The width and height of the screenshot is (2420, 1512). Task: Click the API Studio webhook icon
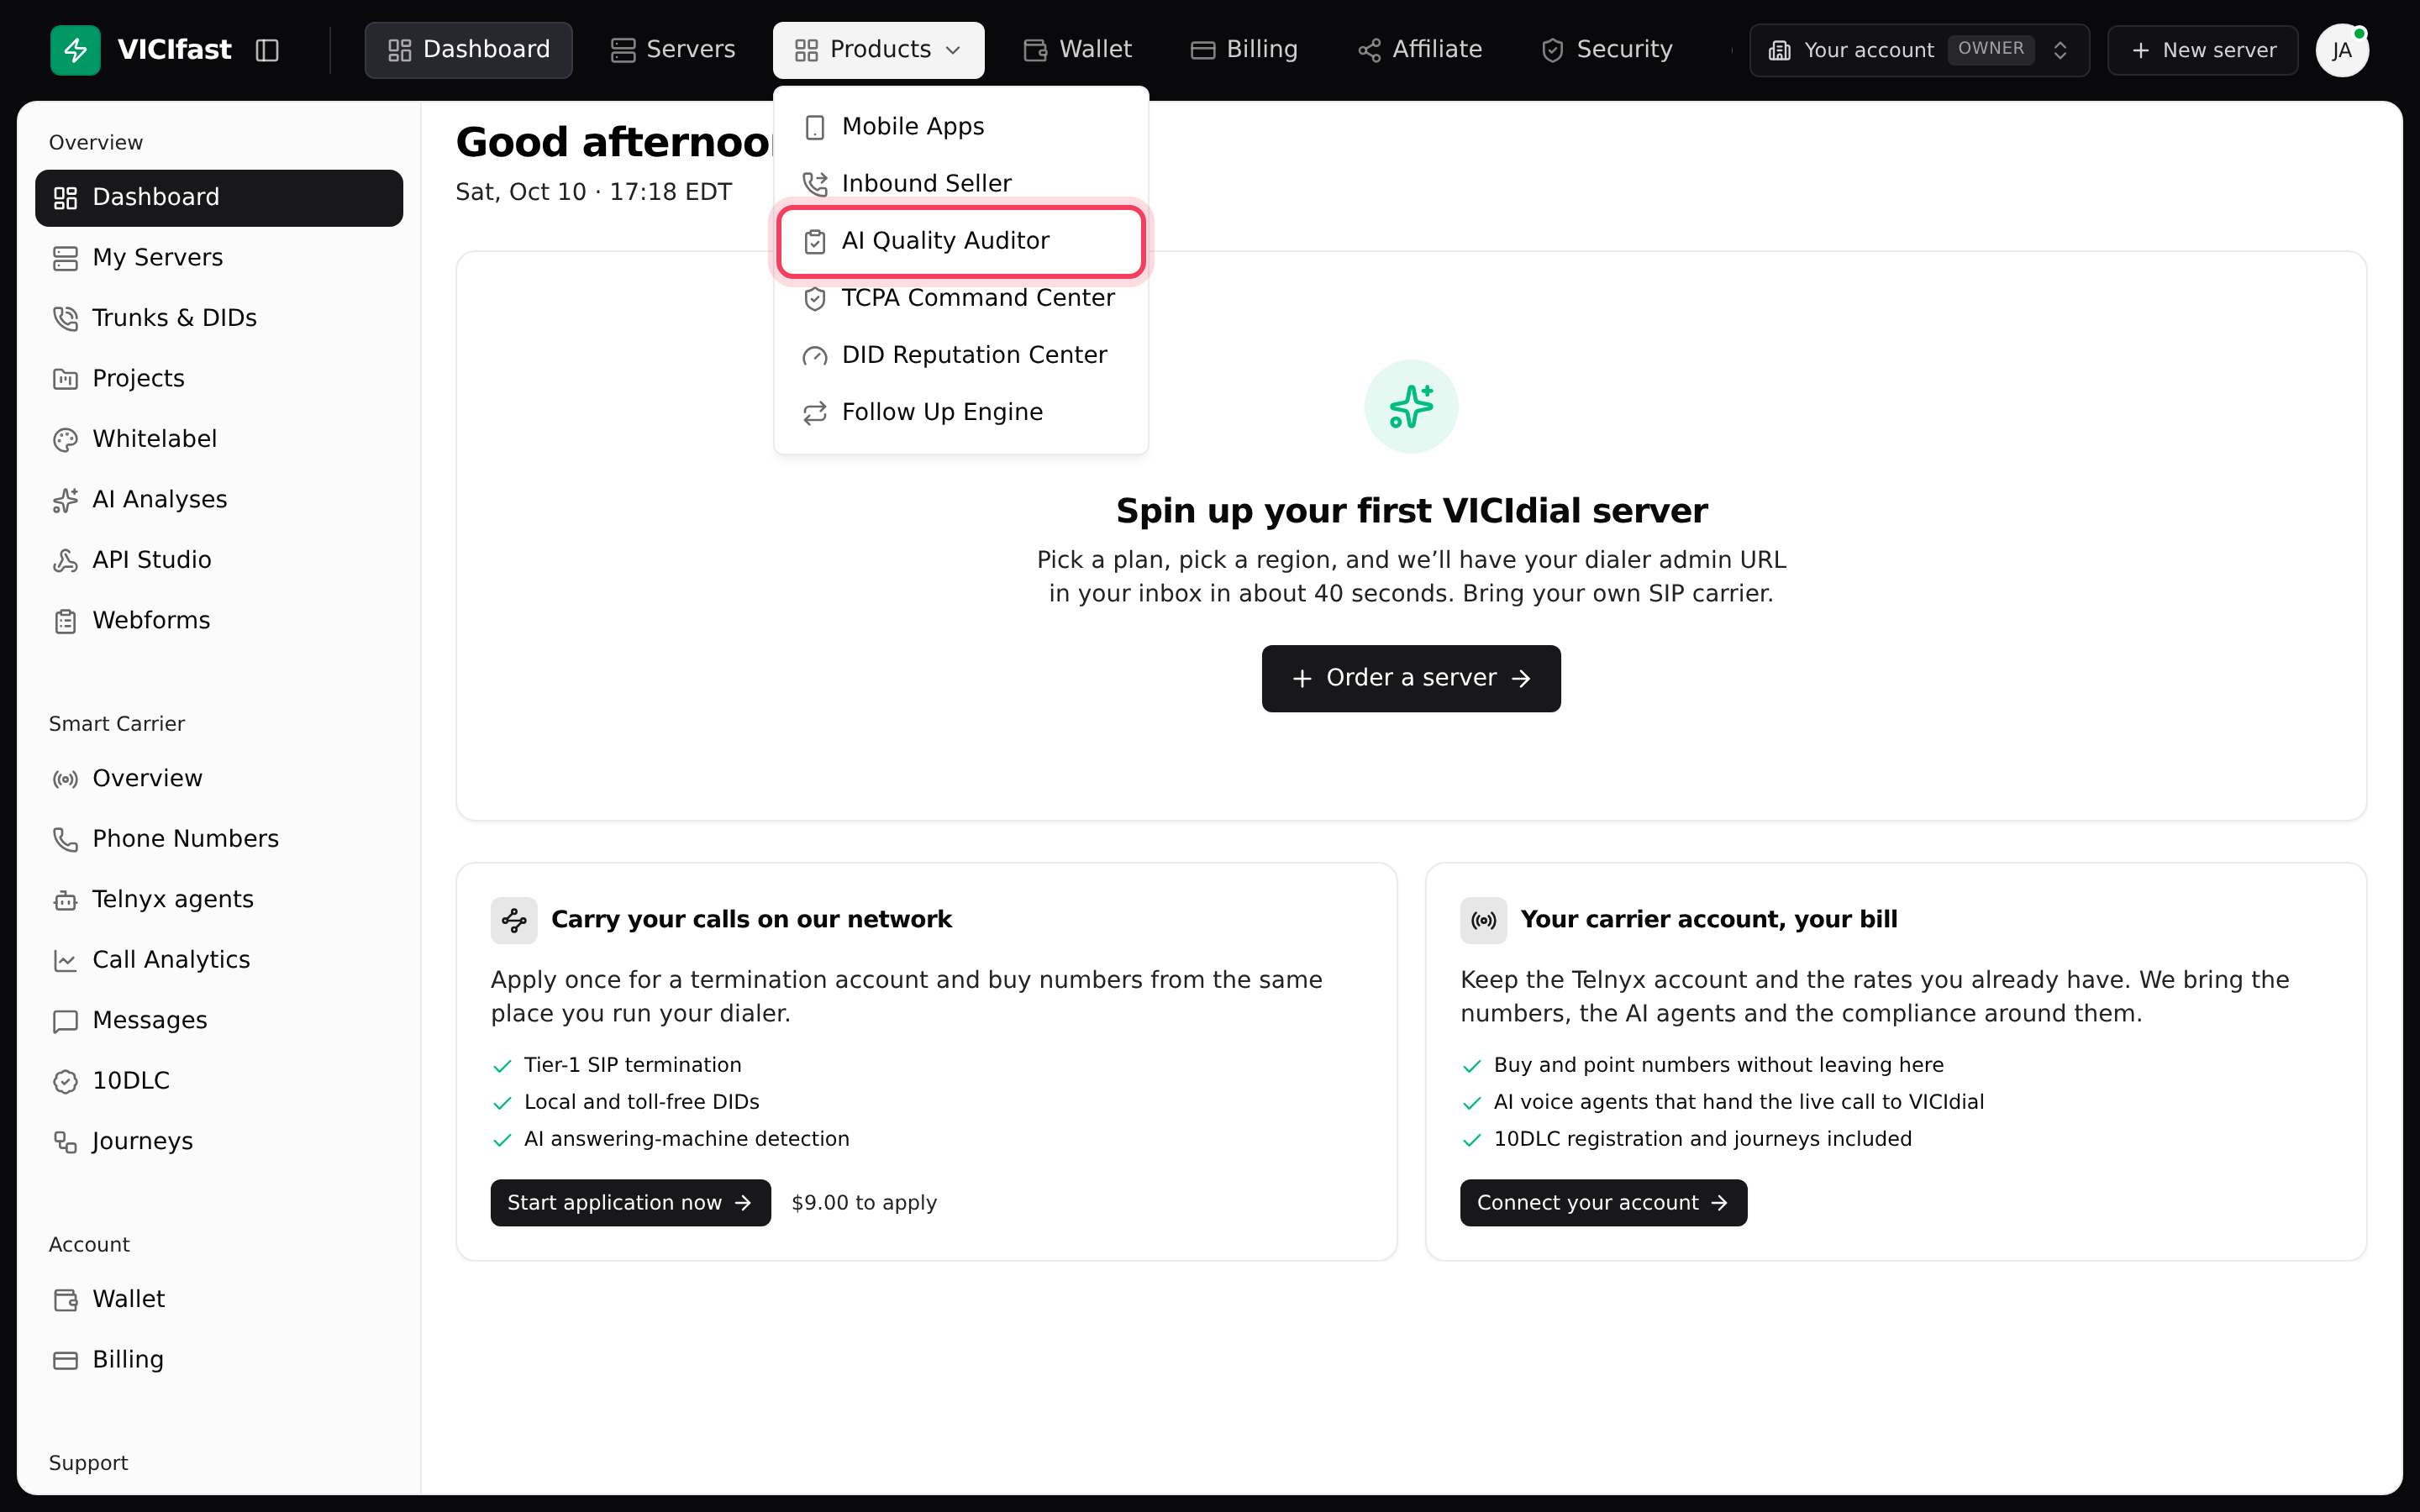[x=65, y=560]
